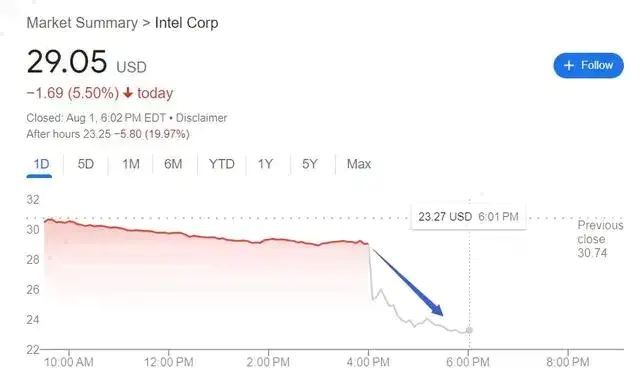This screenshot has height=378, width=640.
Task: Select the 1D range tab
Action: coord(41,164)
